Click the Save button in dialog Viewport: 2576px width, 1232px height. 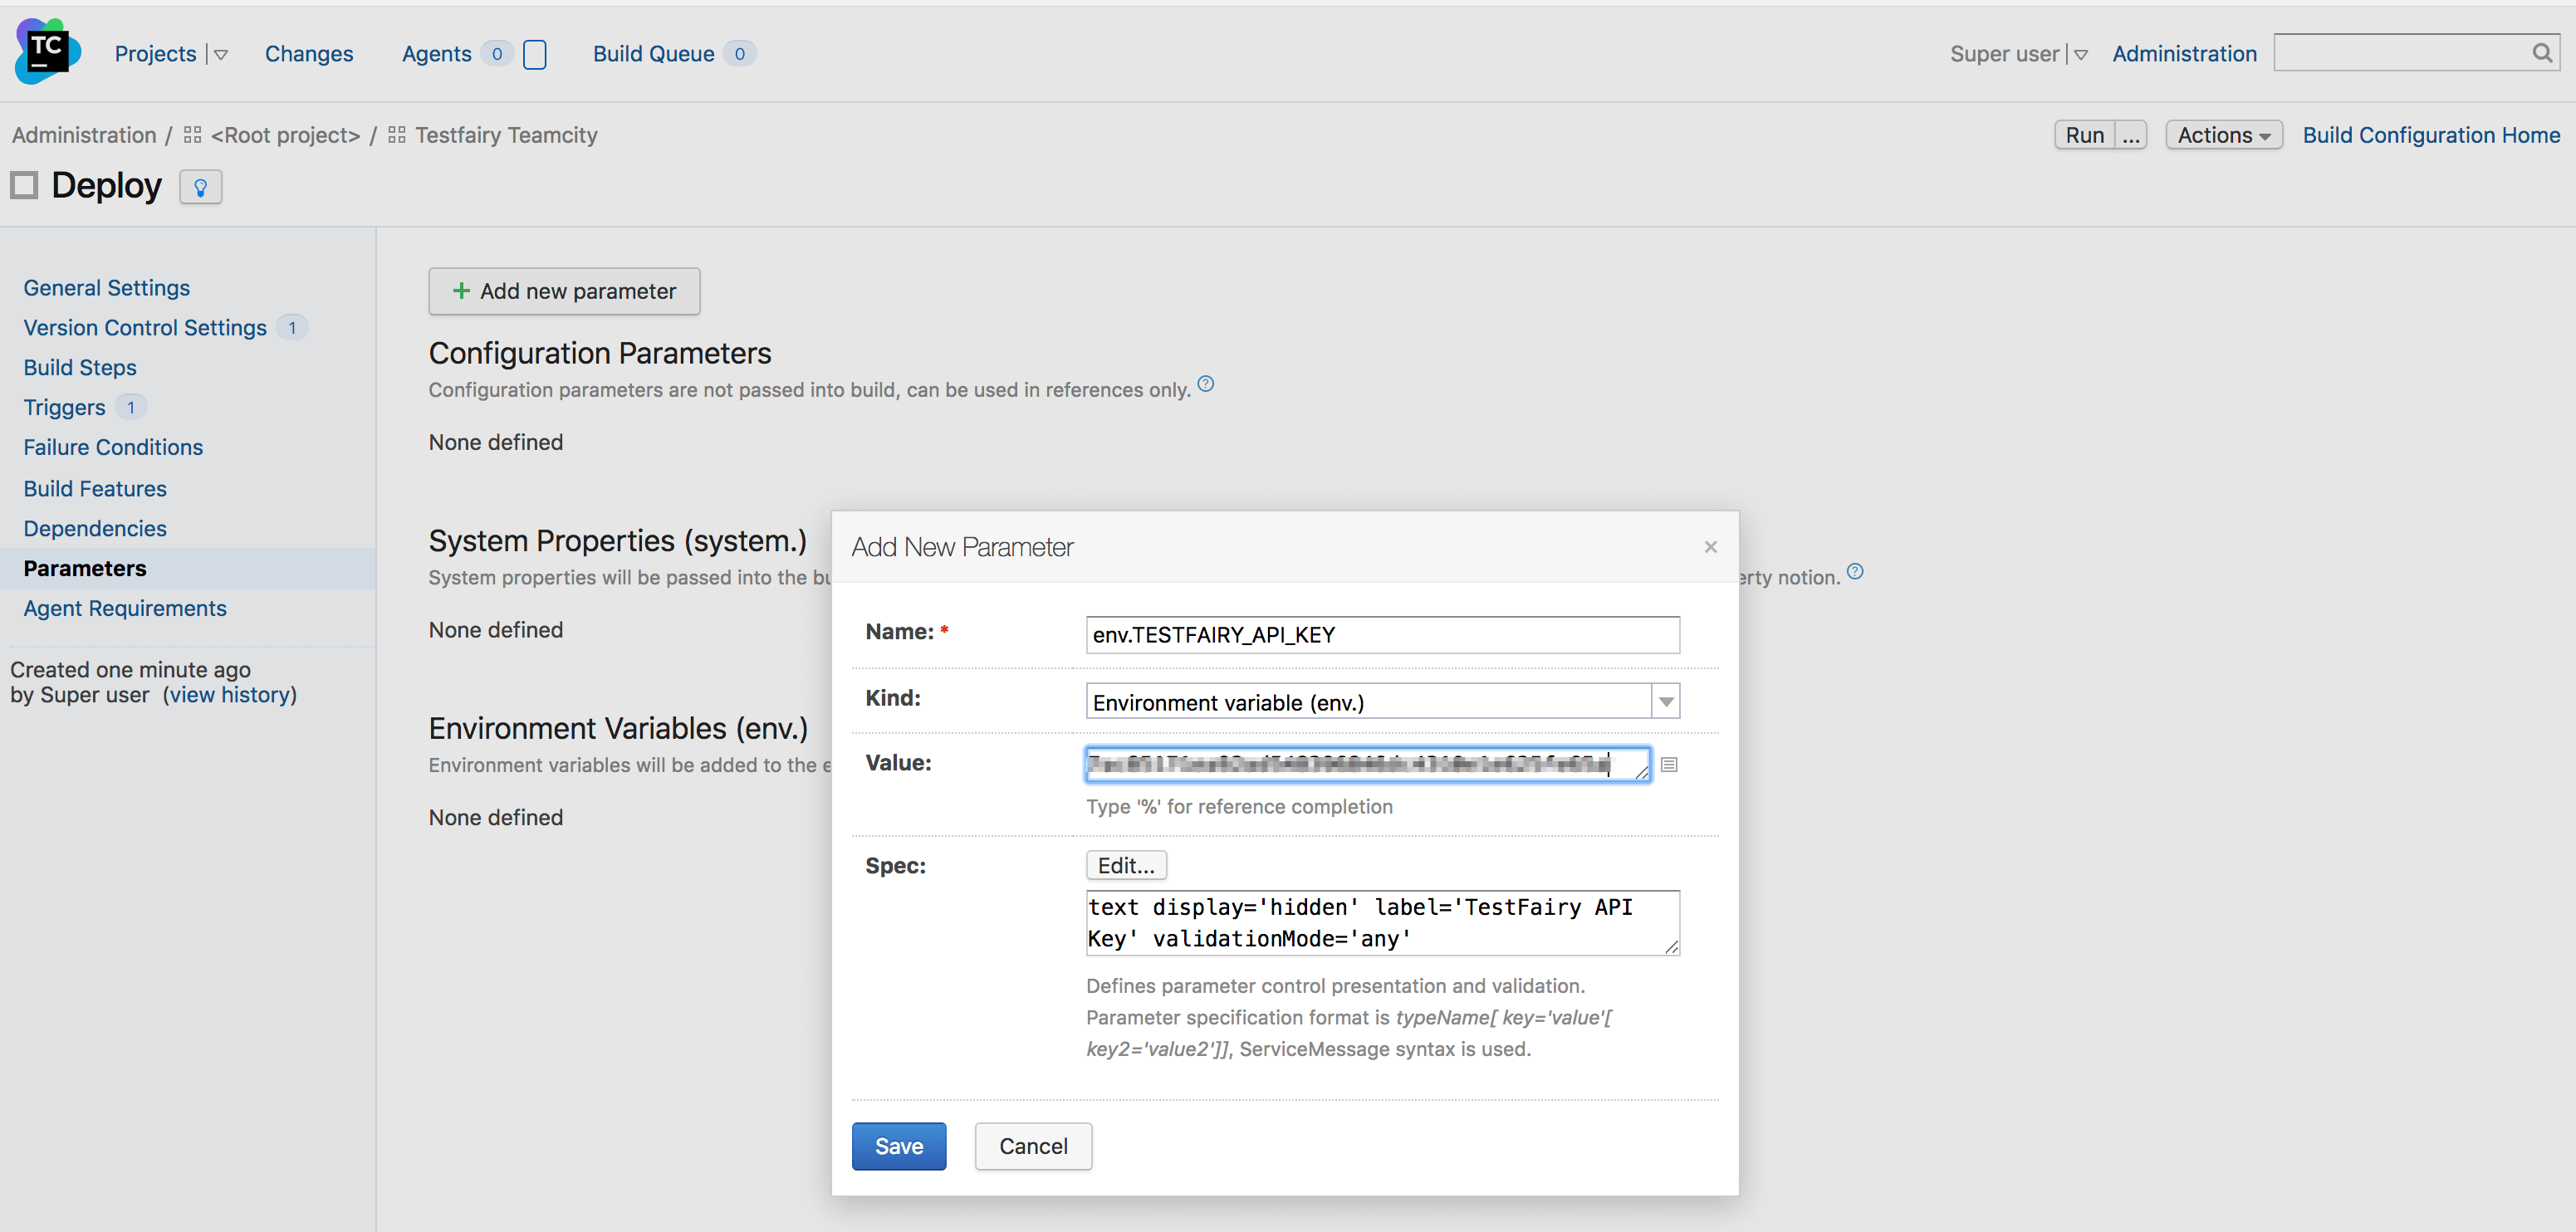pyautogui.click(x=899, y=1145)
